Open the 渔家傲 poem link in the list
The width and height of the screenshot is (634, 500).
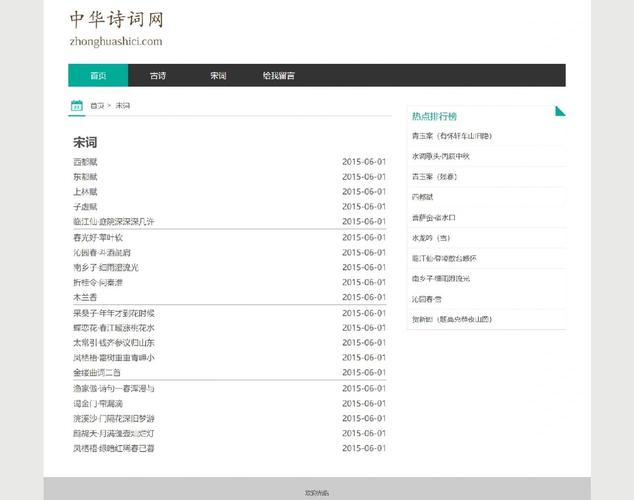point(113,388)
